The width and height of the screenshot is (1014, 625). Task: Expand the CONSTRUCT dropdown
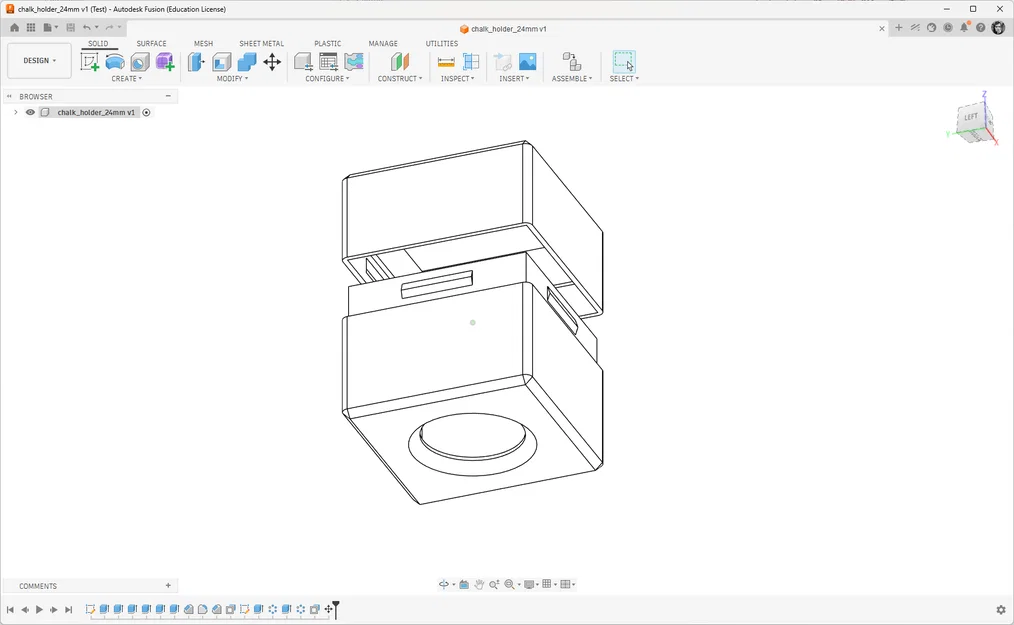tap(400, 78)
